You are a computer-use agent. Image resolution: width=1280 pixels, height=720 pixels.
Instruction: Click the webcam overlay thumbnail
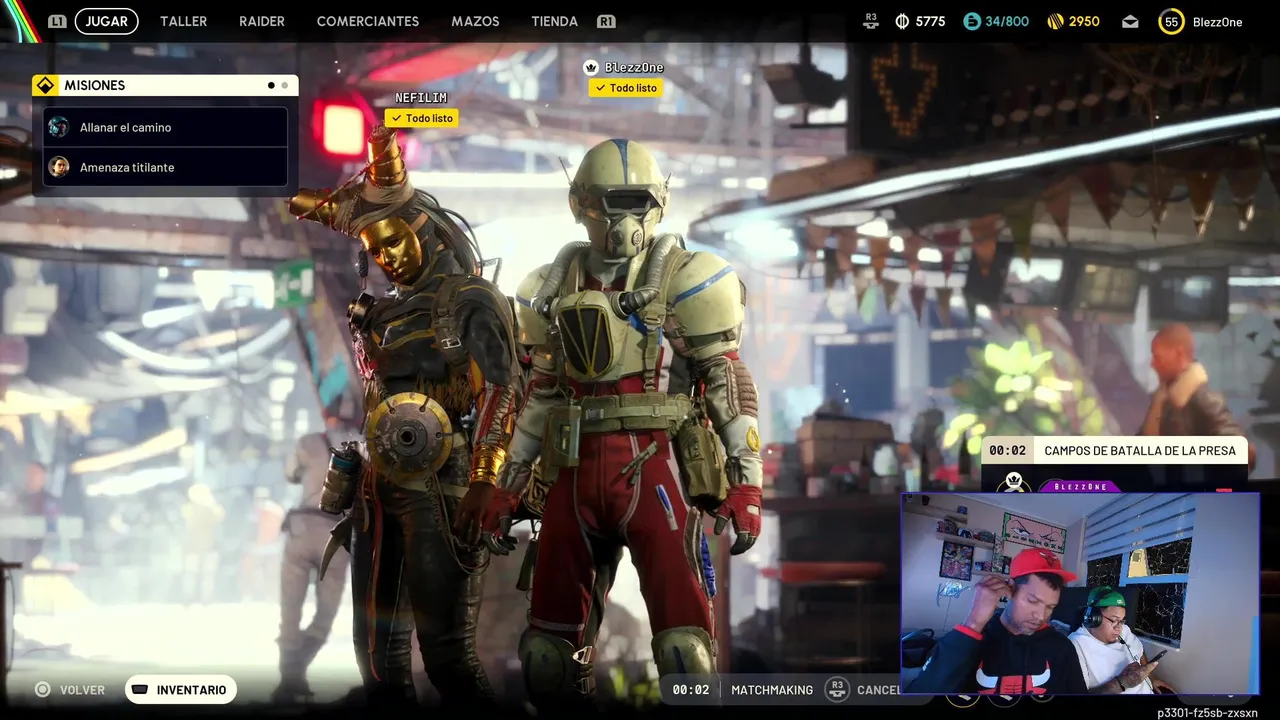[x=1080, y=594]
